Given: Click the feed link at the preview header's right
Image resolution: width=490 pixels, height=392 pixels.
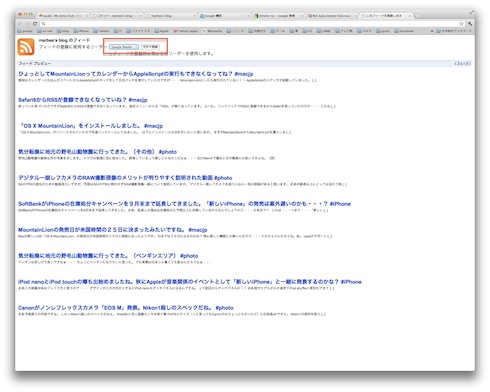Looking at the screenshot, I should 463,63.
